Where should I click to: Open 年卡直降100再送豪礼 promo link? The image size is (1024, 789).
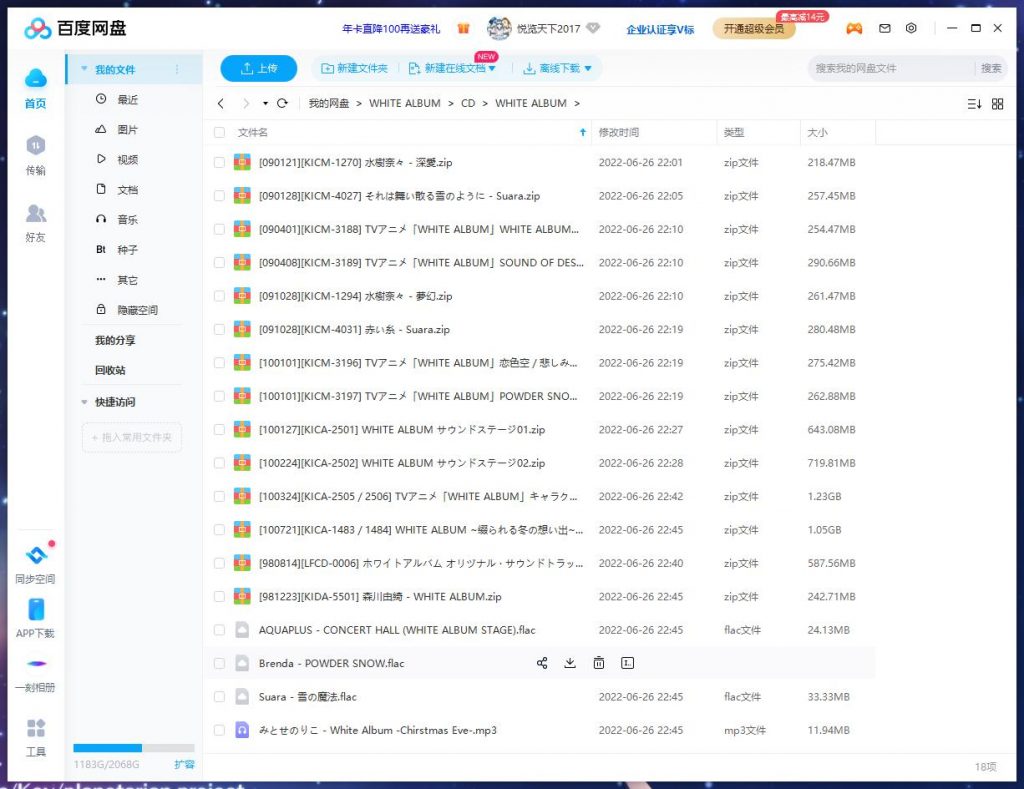click(x=391, y=29)
